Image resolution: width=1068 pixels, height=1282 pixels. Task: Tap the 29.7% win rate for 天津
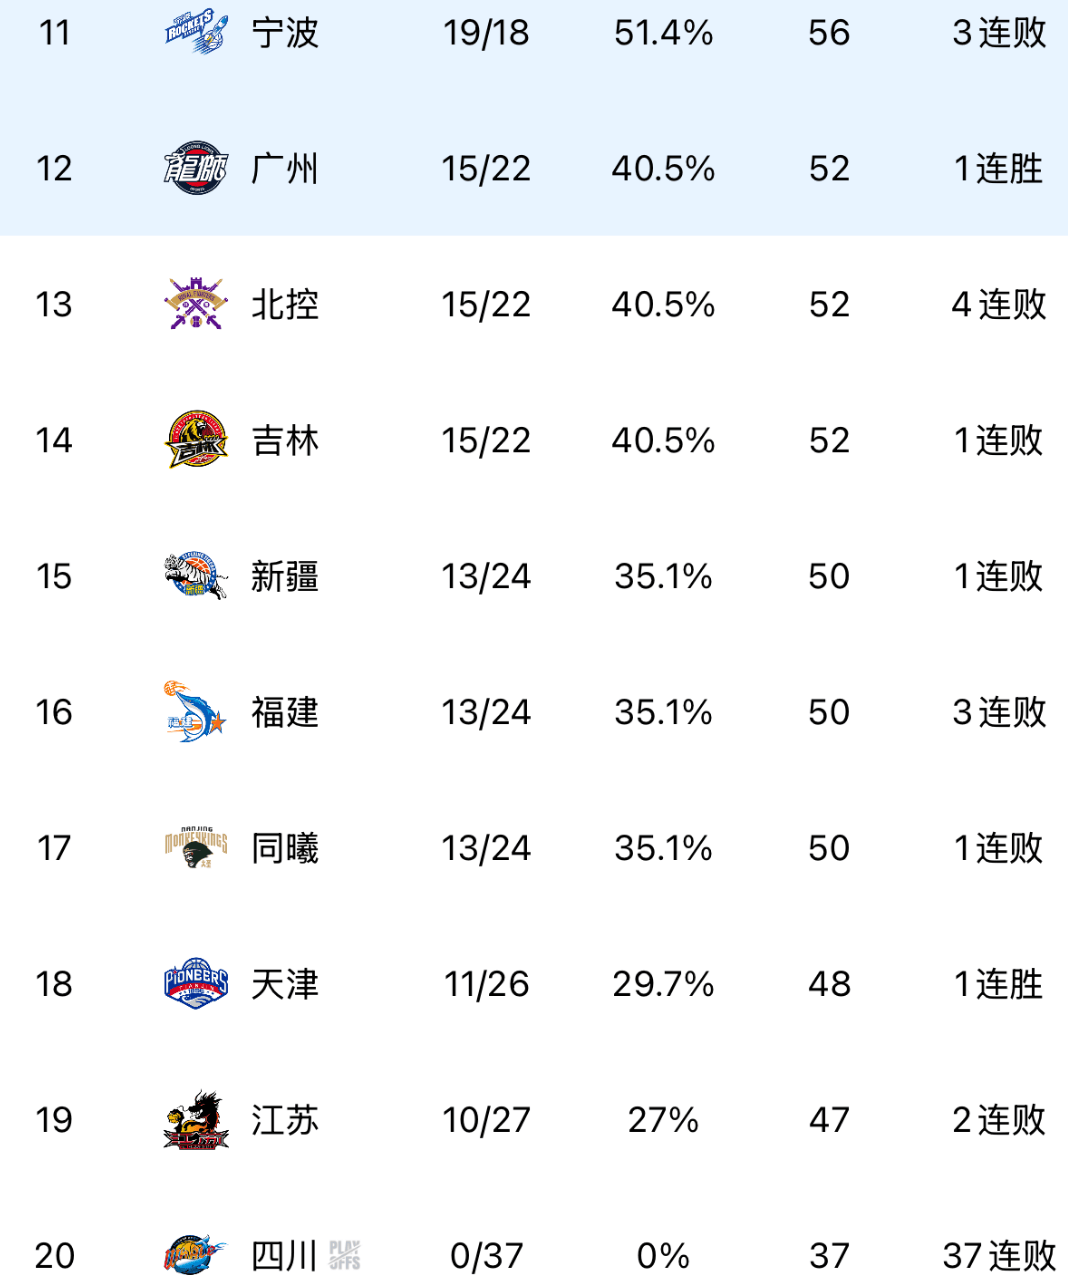tap(663, 984)
